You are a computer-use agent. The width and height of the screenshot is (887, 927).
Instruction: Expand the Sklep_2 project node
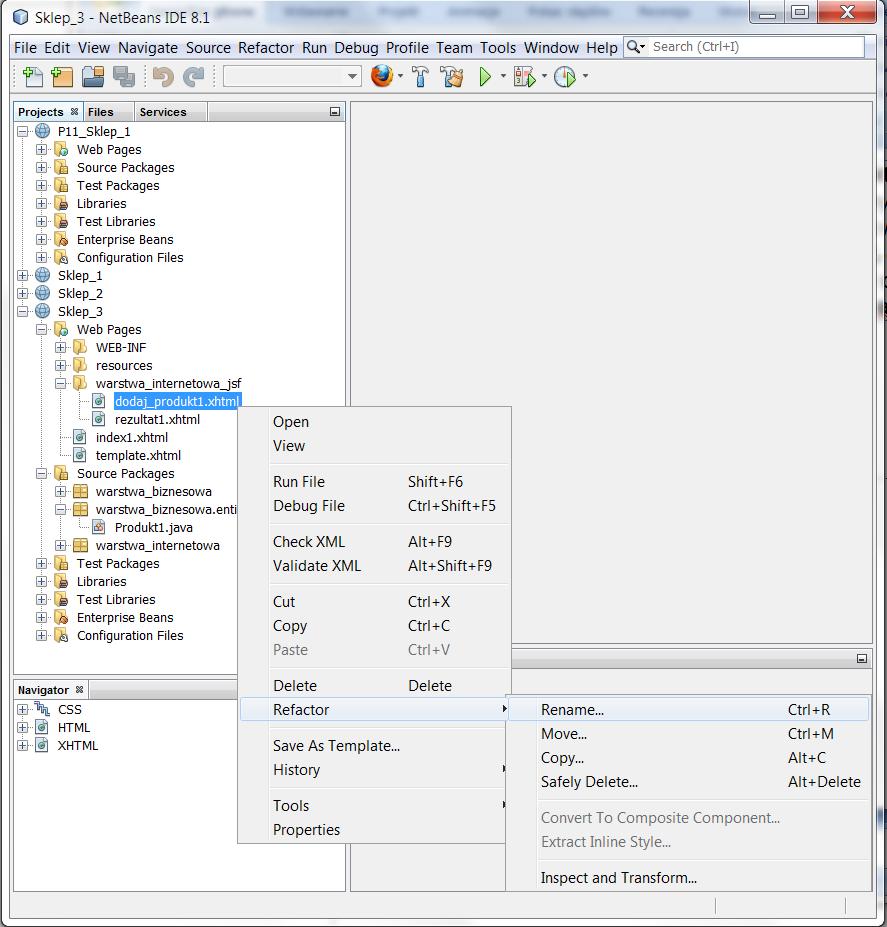[22, 293]
